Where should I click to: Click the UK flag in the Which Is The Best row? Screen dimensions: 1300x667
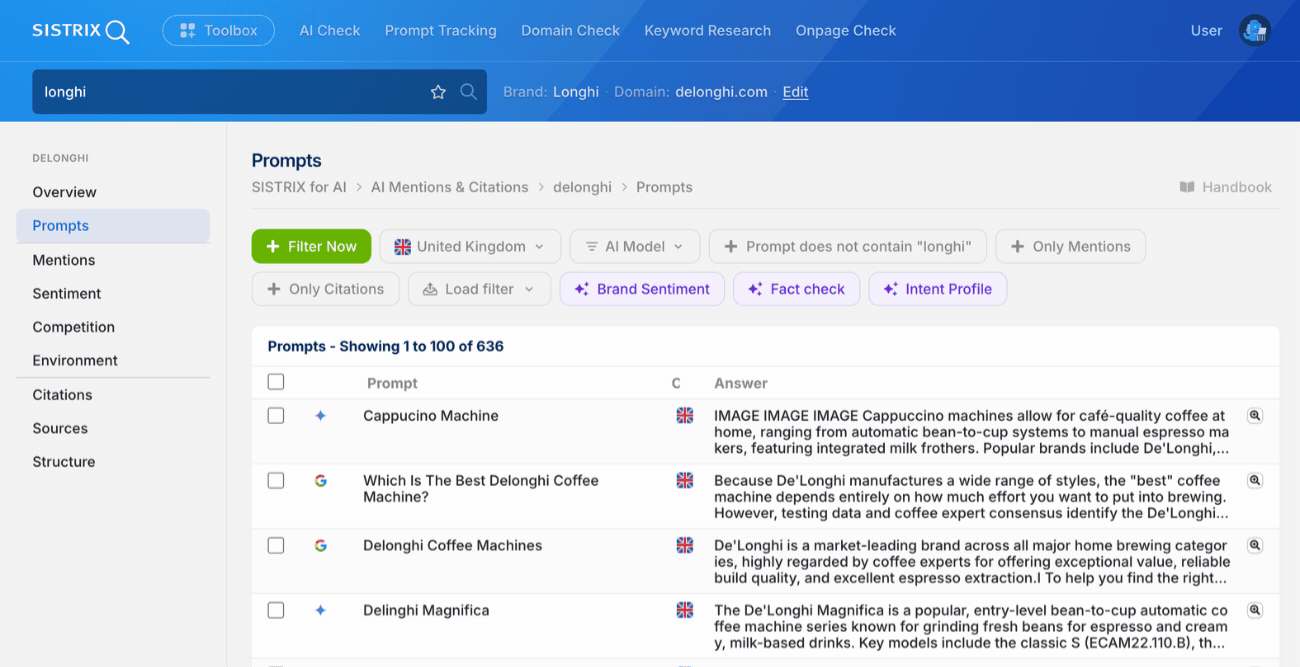(684, 480)
